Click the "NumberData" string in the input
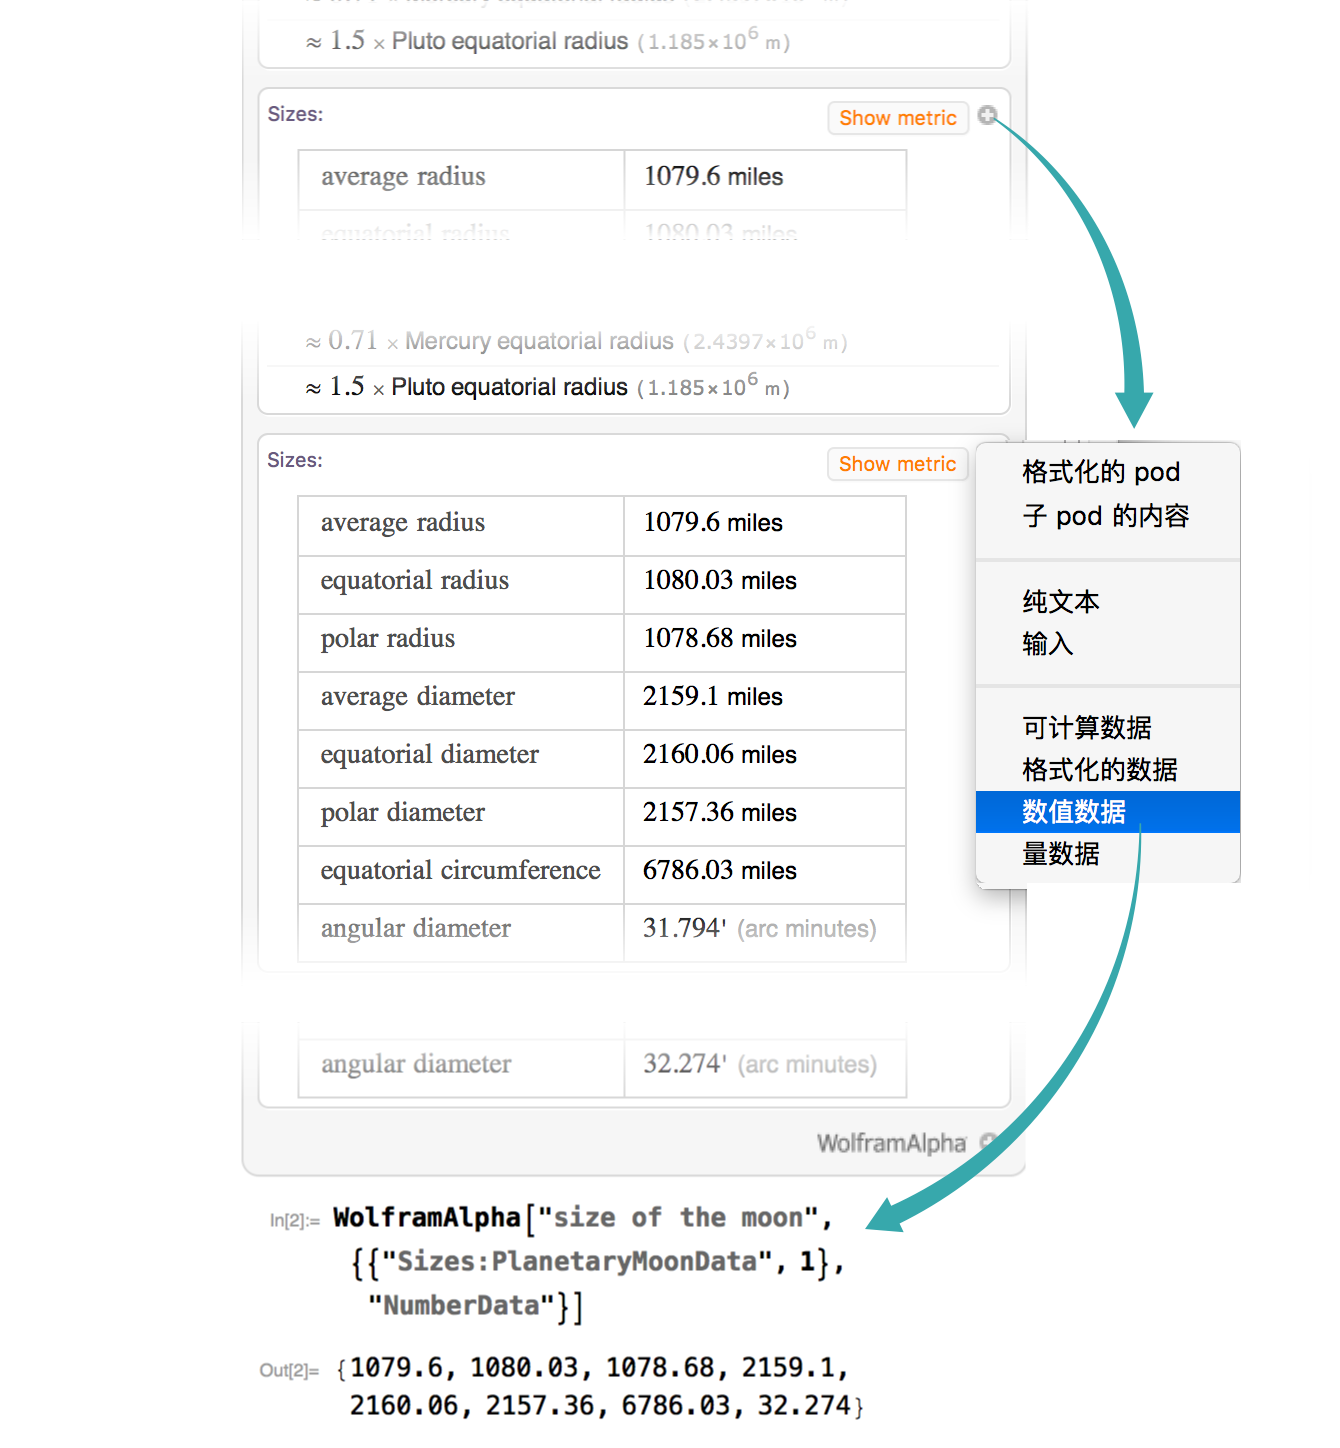The image size is (1340, 1448). coord(461,1306)
